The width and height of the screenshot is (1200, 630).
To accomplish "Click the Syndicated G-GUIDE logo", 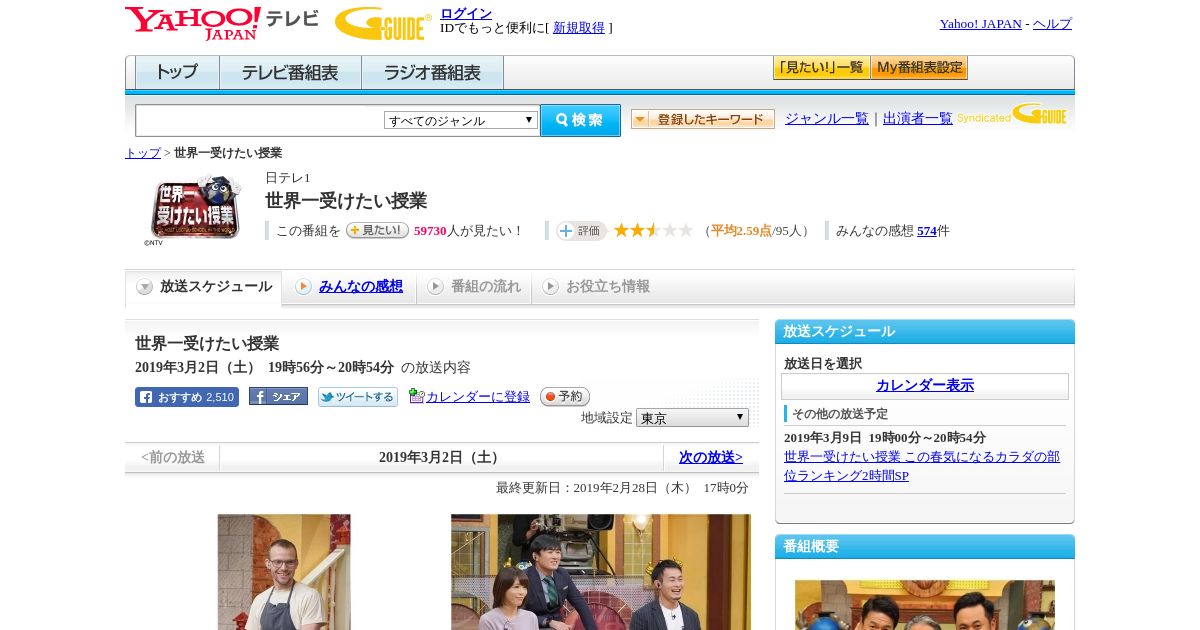I will pos(1012,114).
